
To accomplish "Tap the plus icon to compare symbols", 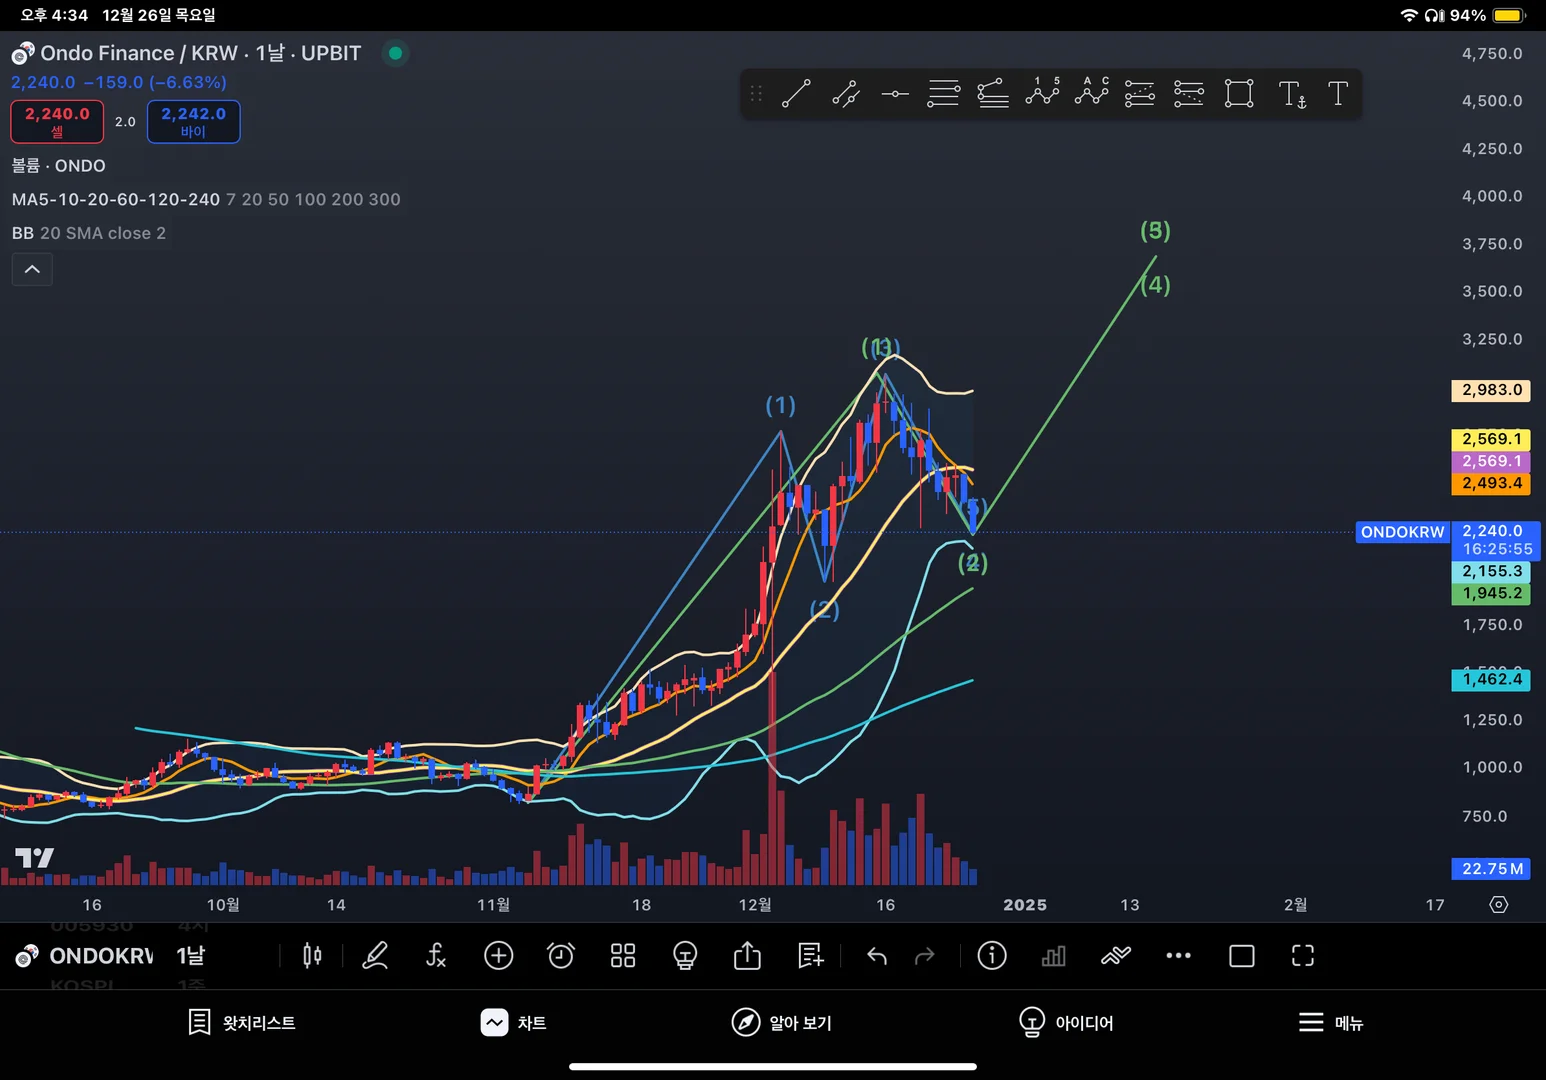I will (x=498, y=956).
